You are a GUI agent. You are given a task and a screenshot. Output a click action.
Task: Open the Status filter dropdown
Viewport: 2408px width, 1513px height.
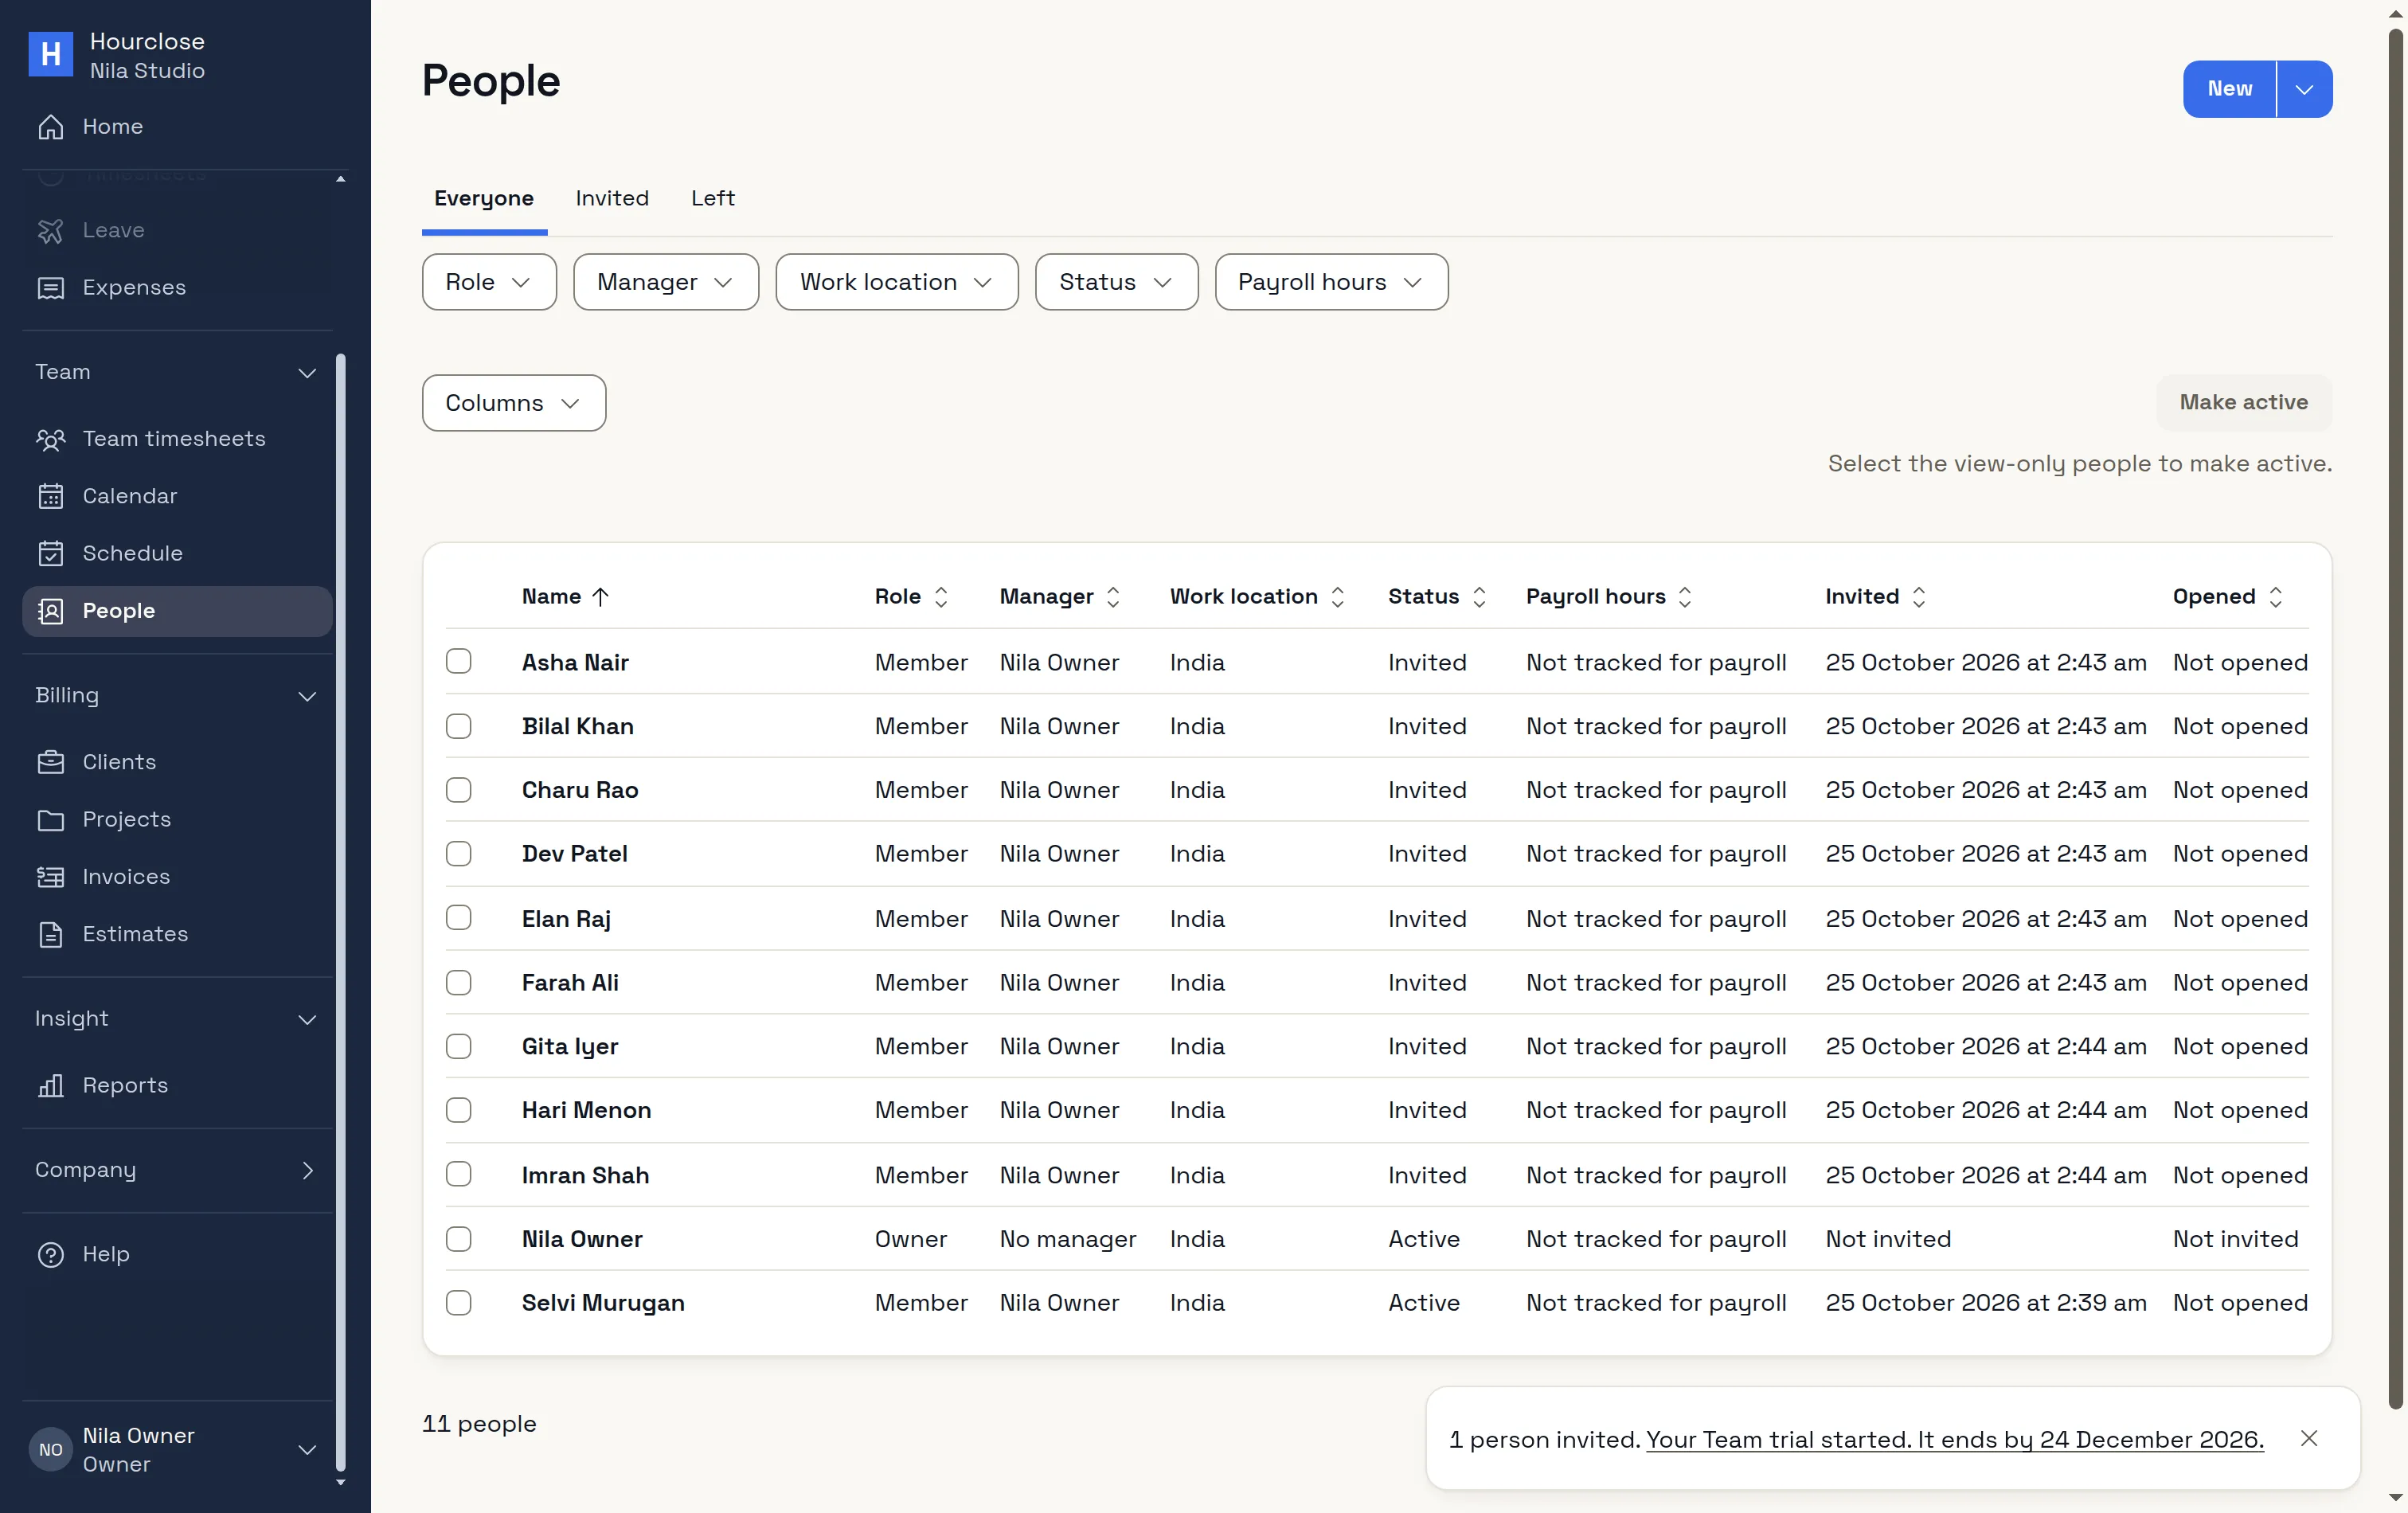pyautogui.click(x=1116, y=282)
